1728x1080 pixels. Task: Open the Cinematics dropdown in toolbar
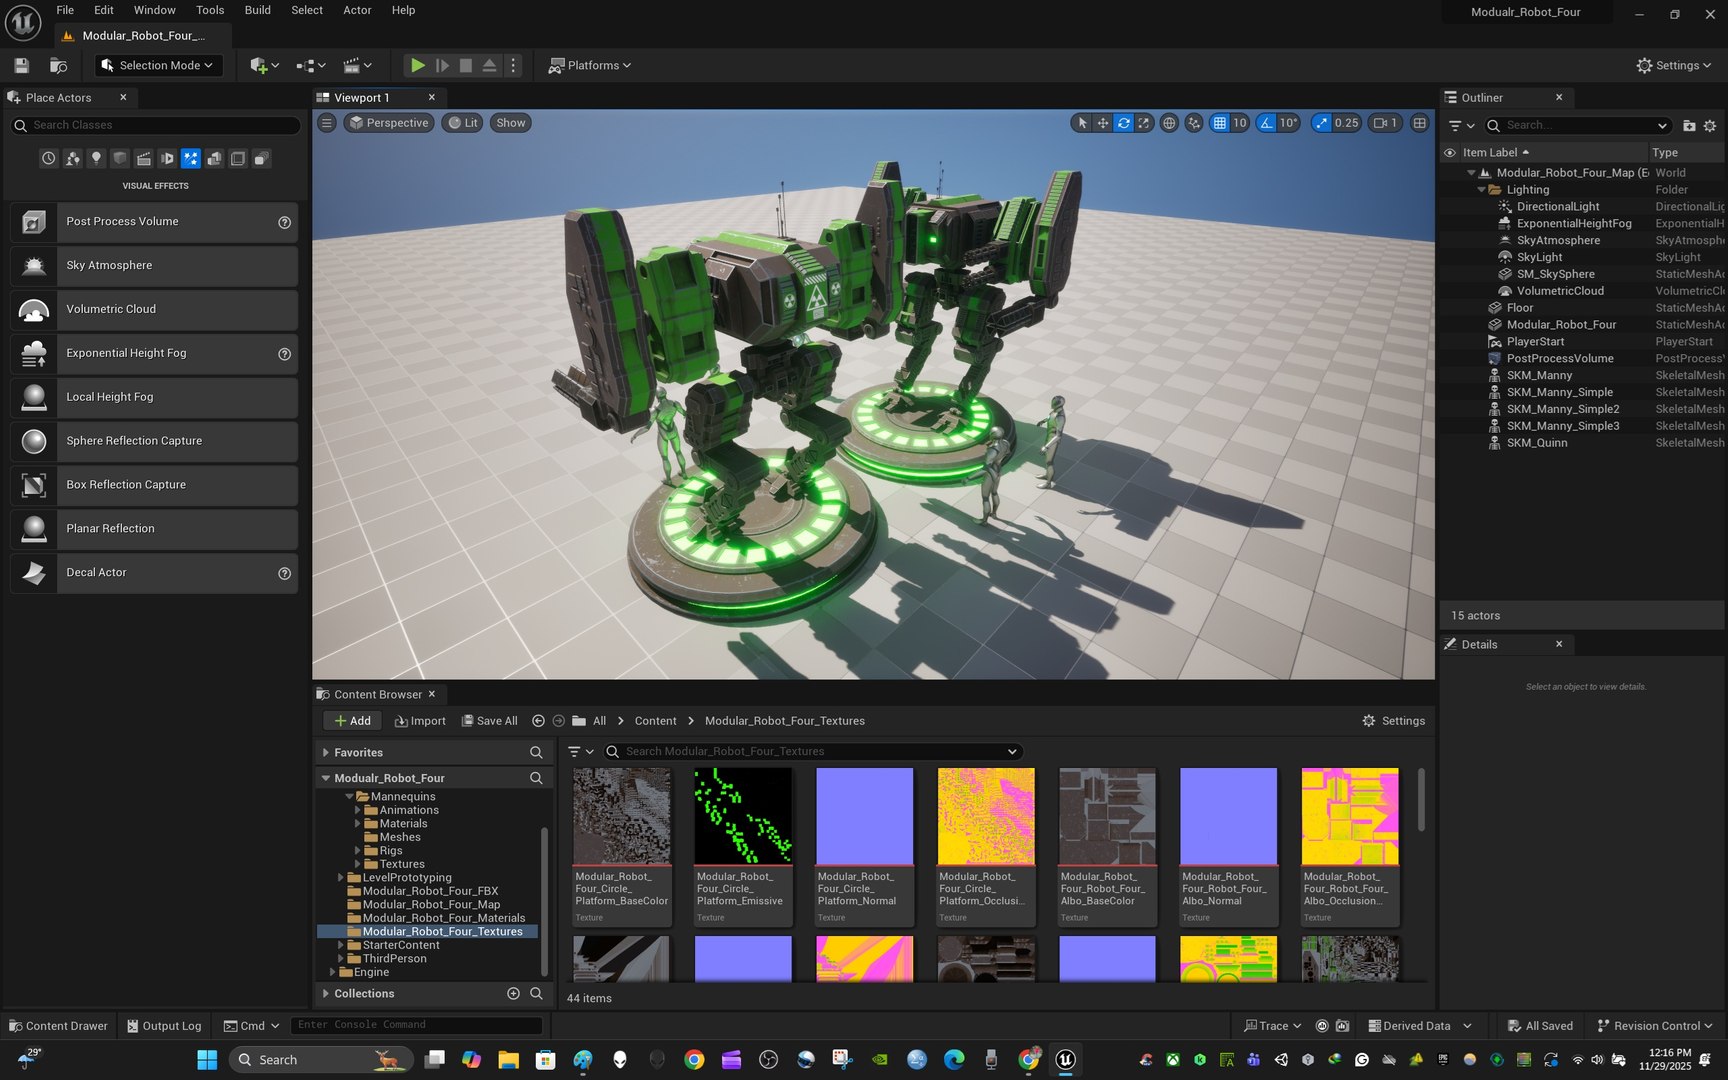(x=357, y=65)
